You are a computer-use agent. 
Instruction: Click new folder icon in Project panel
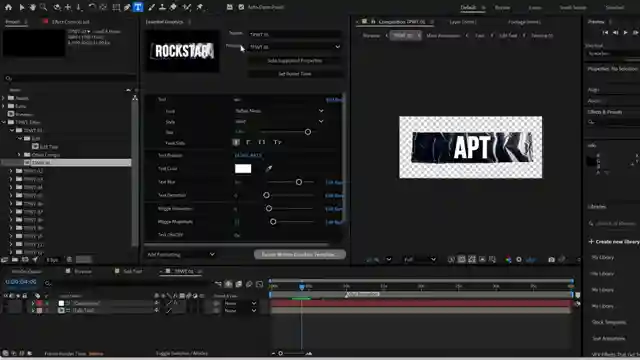[x=15, y=260]
